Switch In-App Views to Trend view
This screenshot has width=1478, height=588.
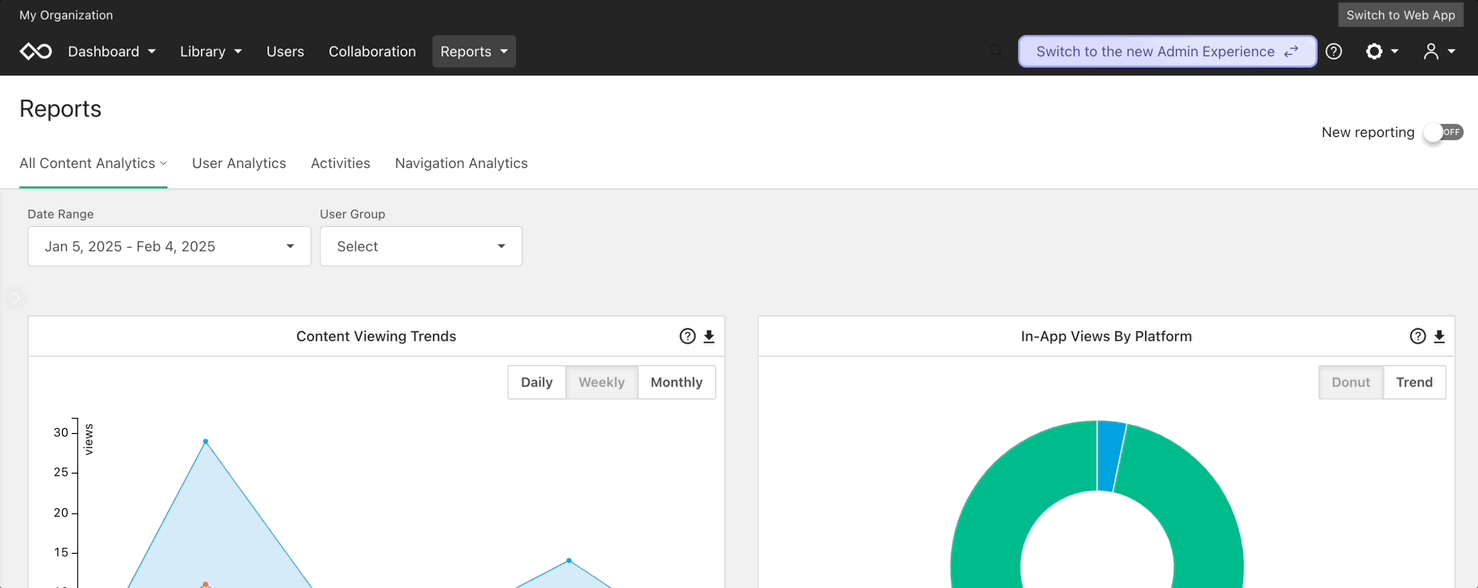click(x=1414, y=382)
